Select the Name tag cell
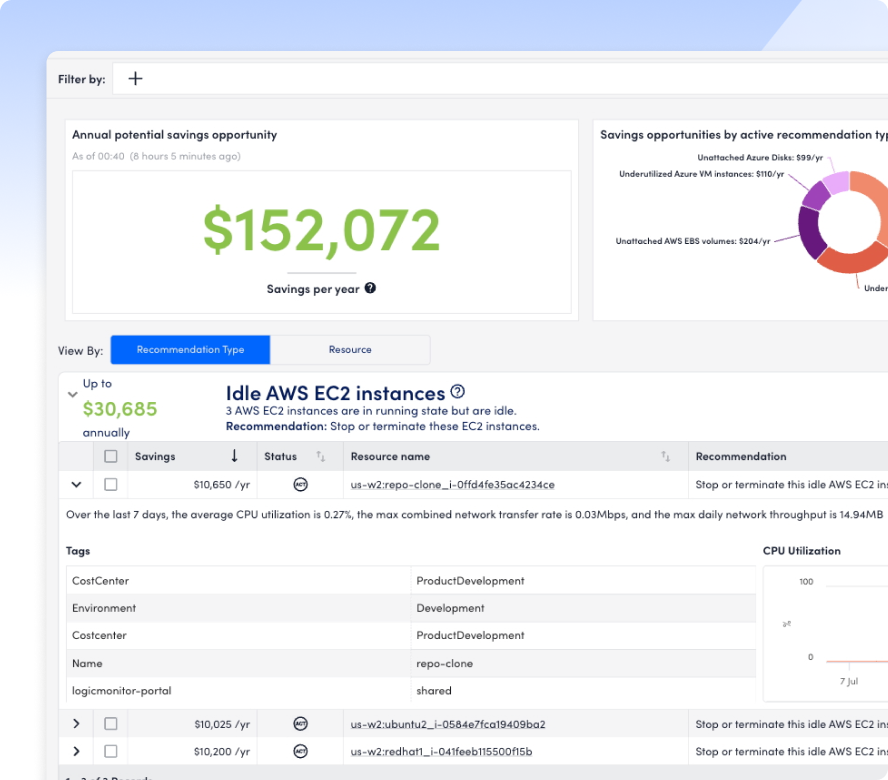Viewport: 888px width, 780px height. tap(238, 663)
